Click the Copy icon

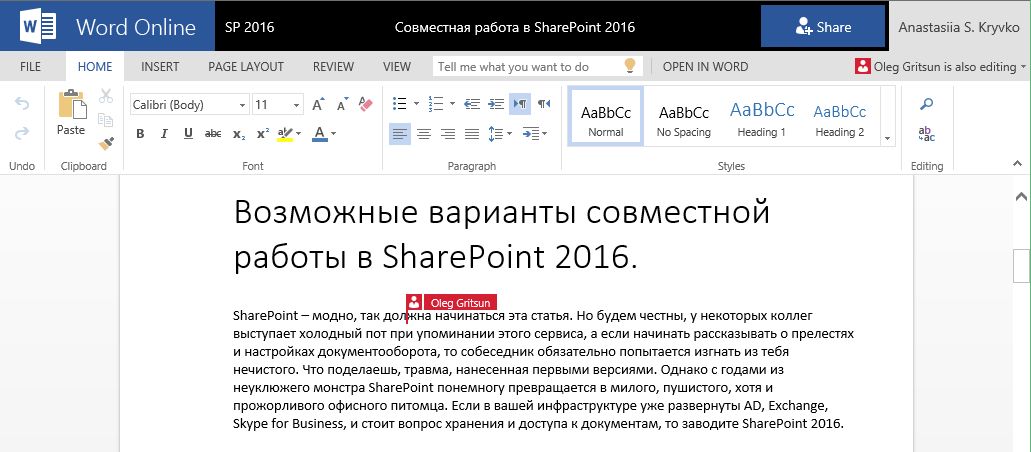tap(105, 120)
